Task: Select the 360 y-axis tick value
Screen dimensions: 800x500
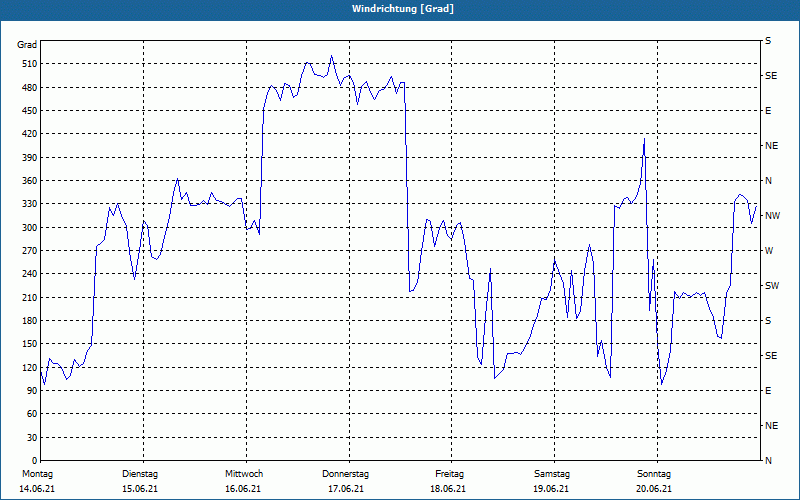Action: tap(29, 181)
